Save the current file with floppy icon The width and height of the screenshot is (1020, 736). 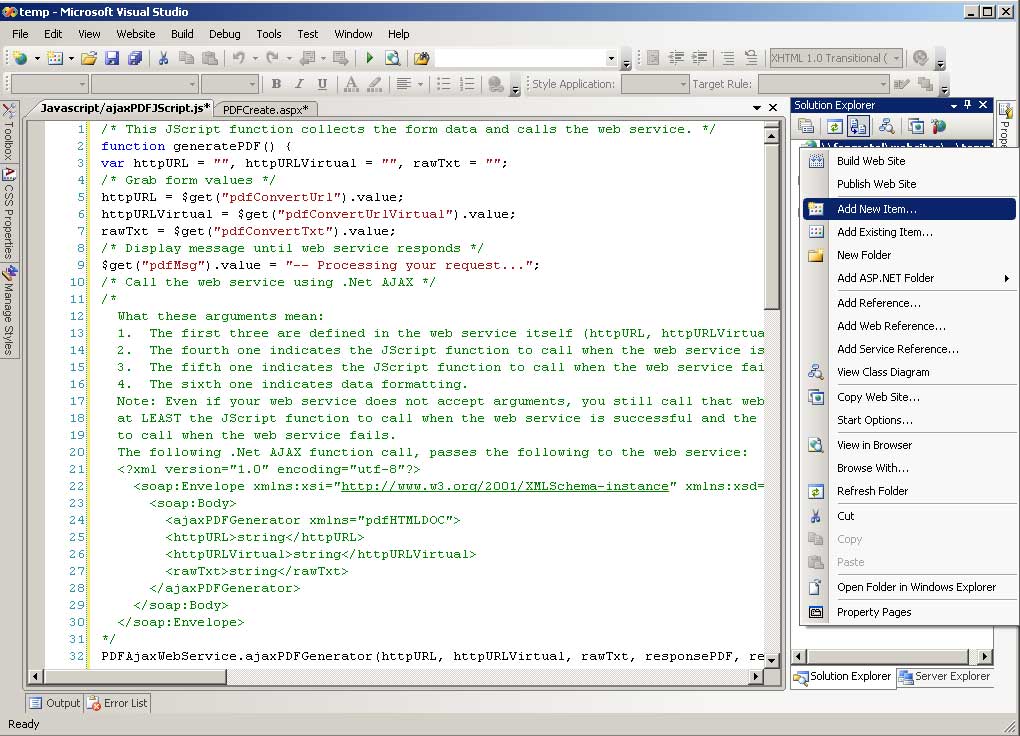112,59
